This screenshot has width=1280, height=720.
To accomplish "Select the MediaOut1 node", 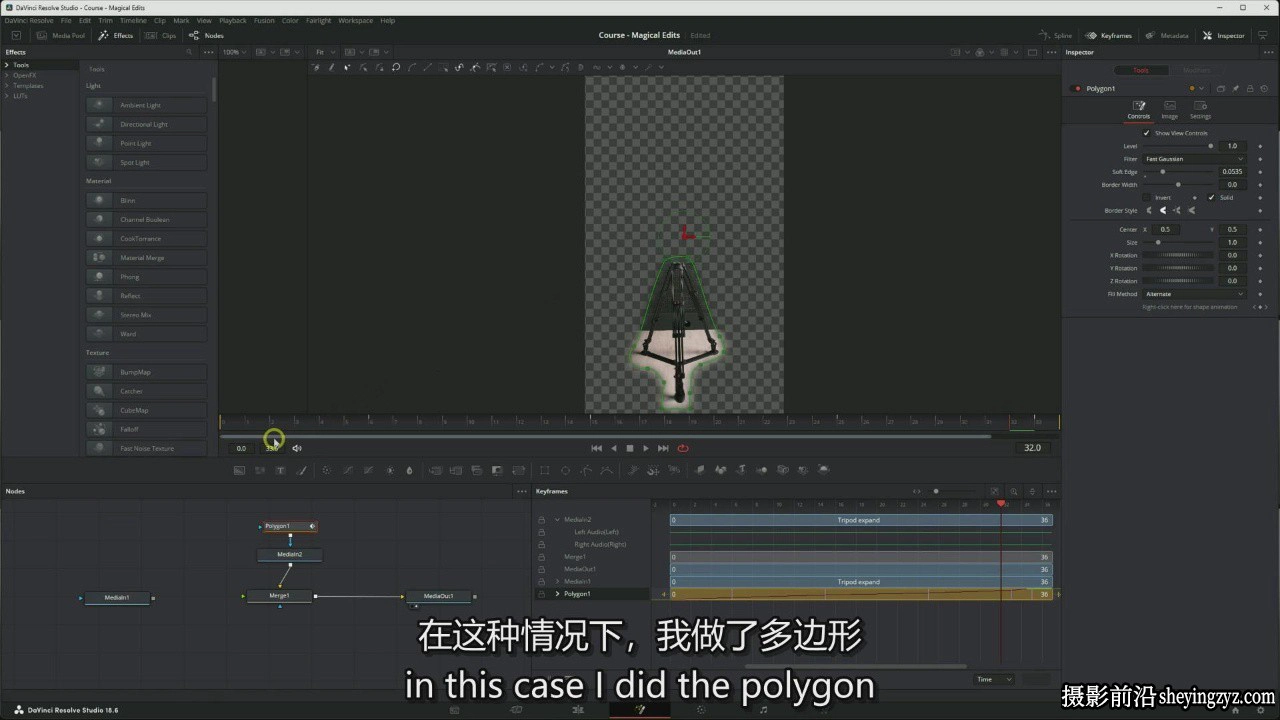I will (438, 597).
